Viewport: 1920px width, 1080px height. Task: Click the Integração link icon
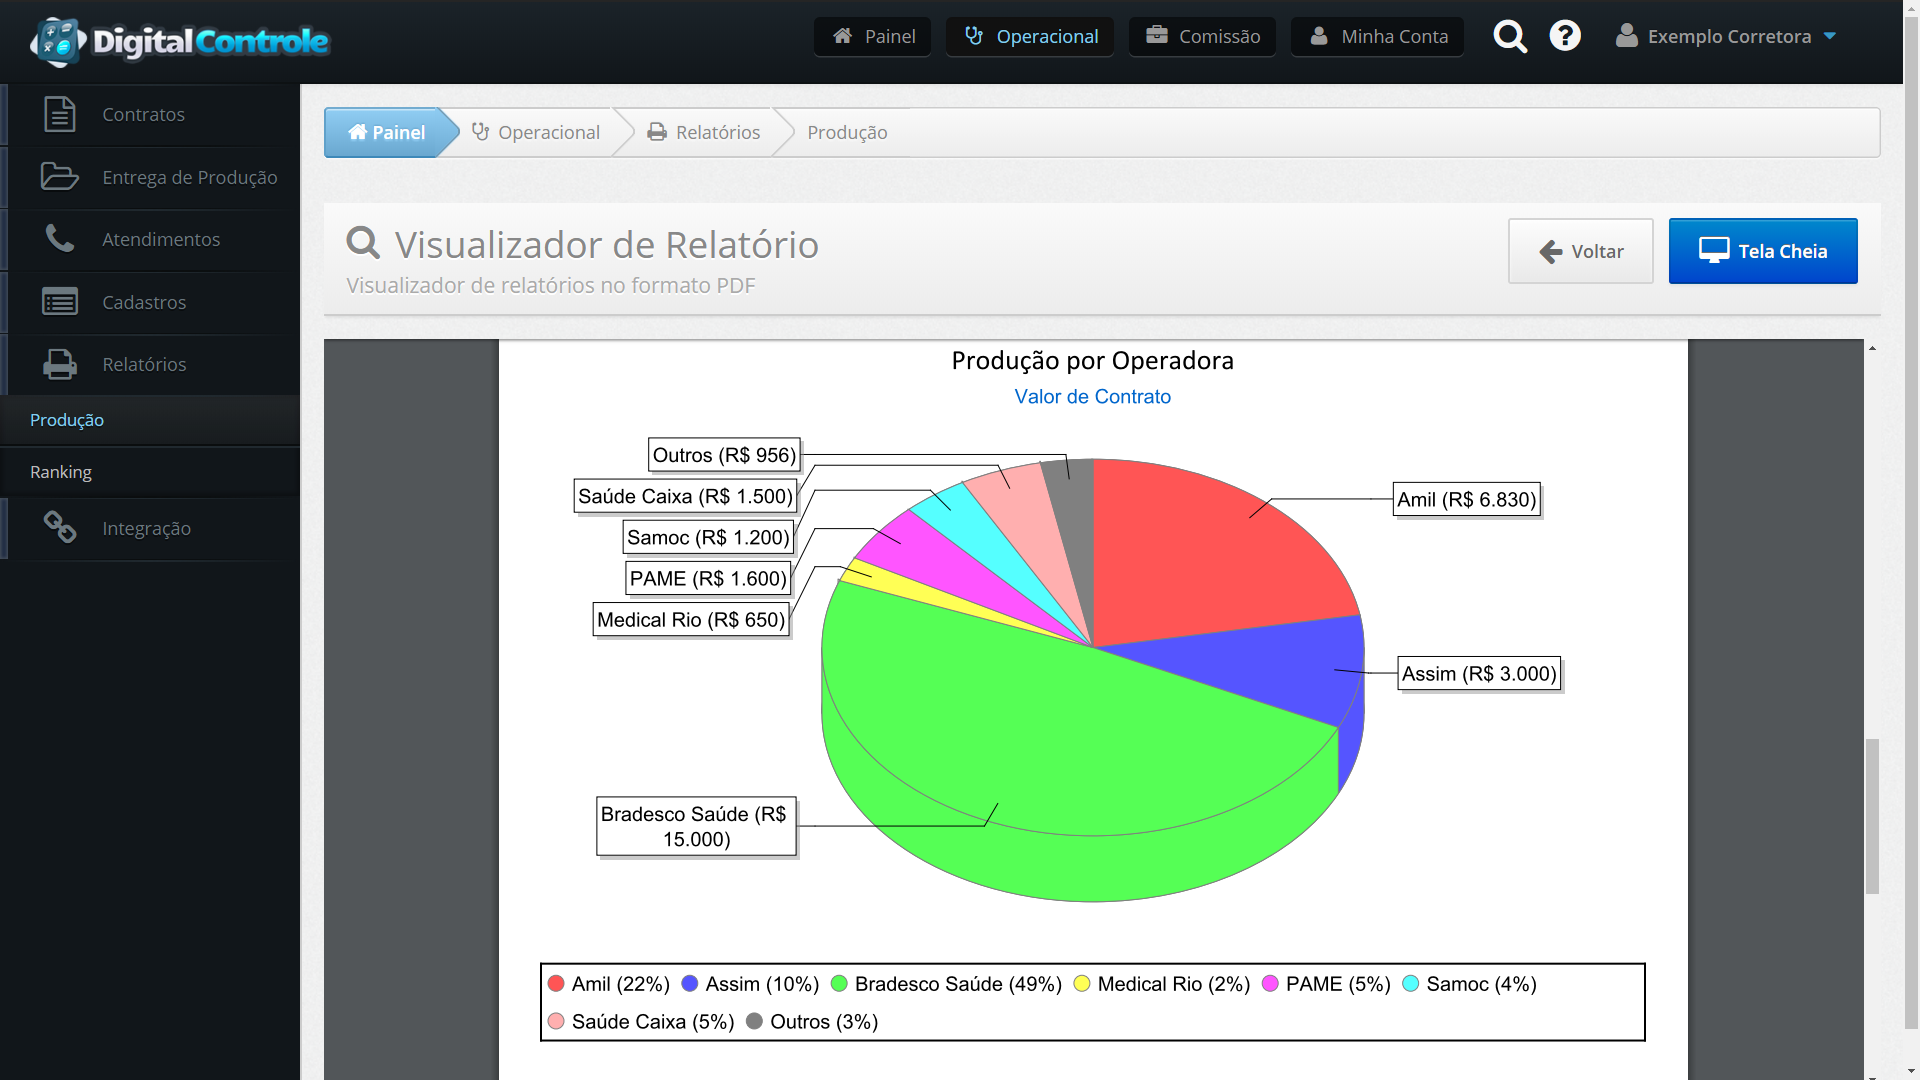coord(60,527)
